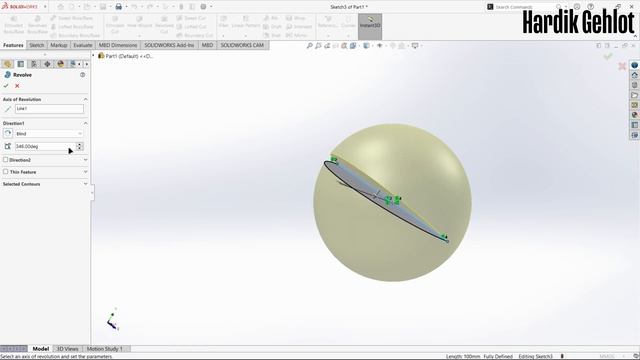Open the ConfigurationManager tab icon
640x360 pixels.
pos(34,64)
